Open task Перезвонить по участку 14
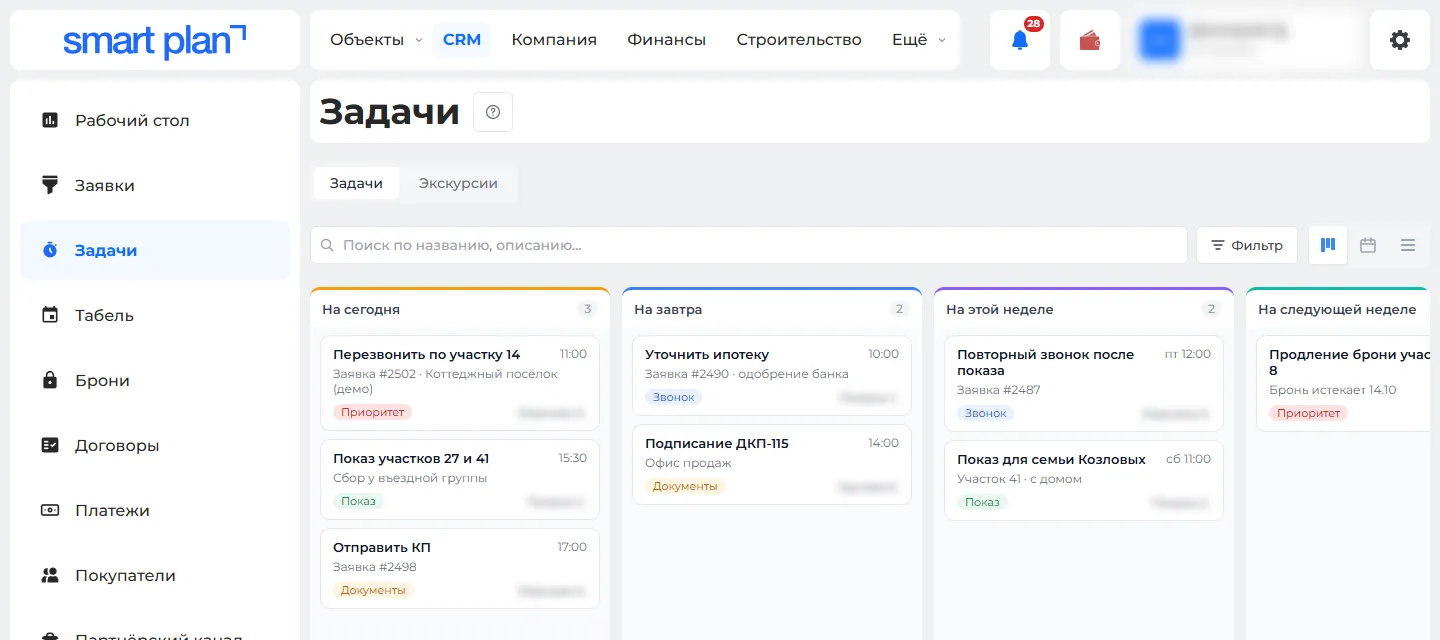1440x640 pixels. click(460, 383)
